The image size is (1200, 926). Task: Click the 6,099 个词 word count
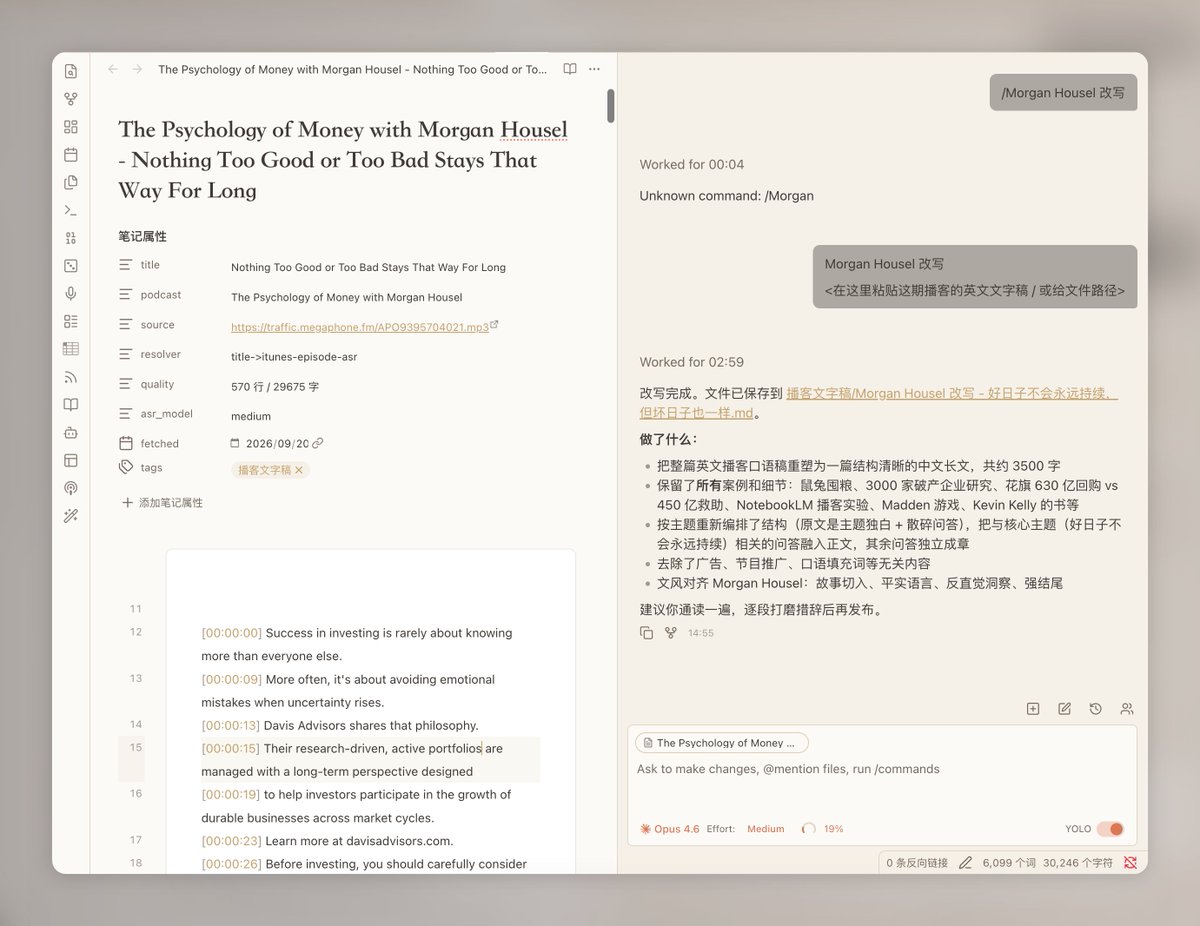point(1009,862)
